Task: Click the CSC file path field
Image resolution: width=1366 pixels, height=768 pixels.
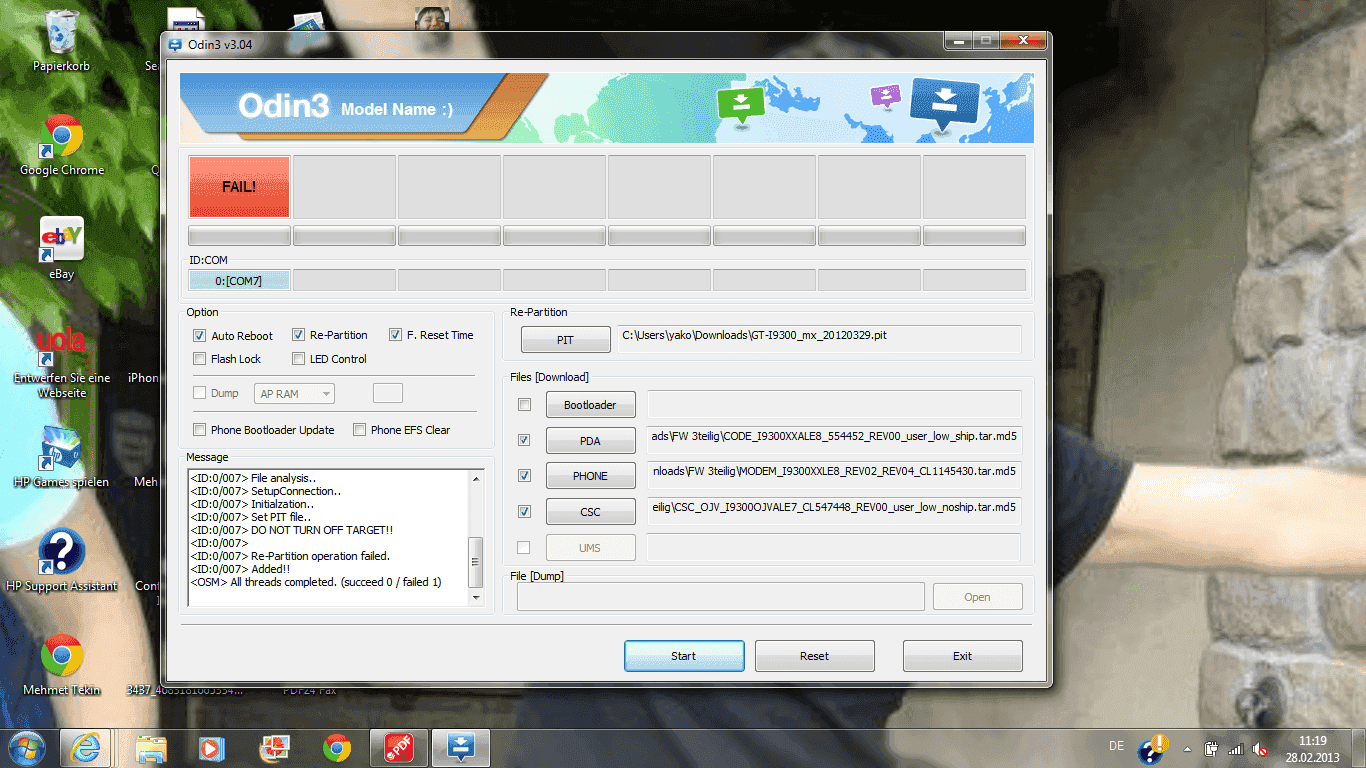Action: point(834,511)
